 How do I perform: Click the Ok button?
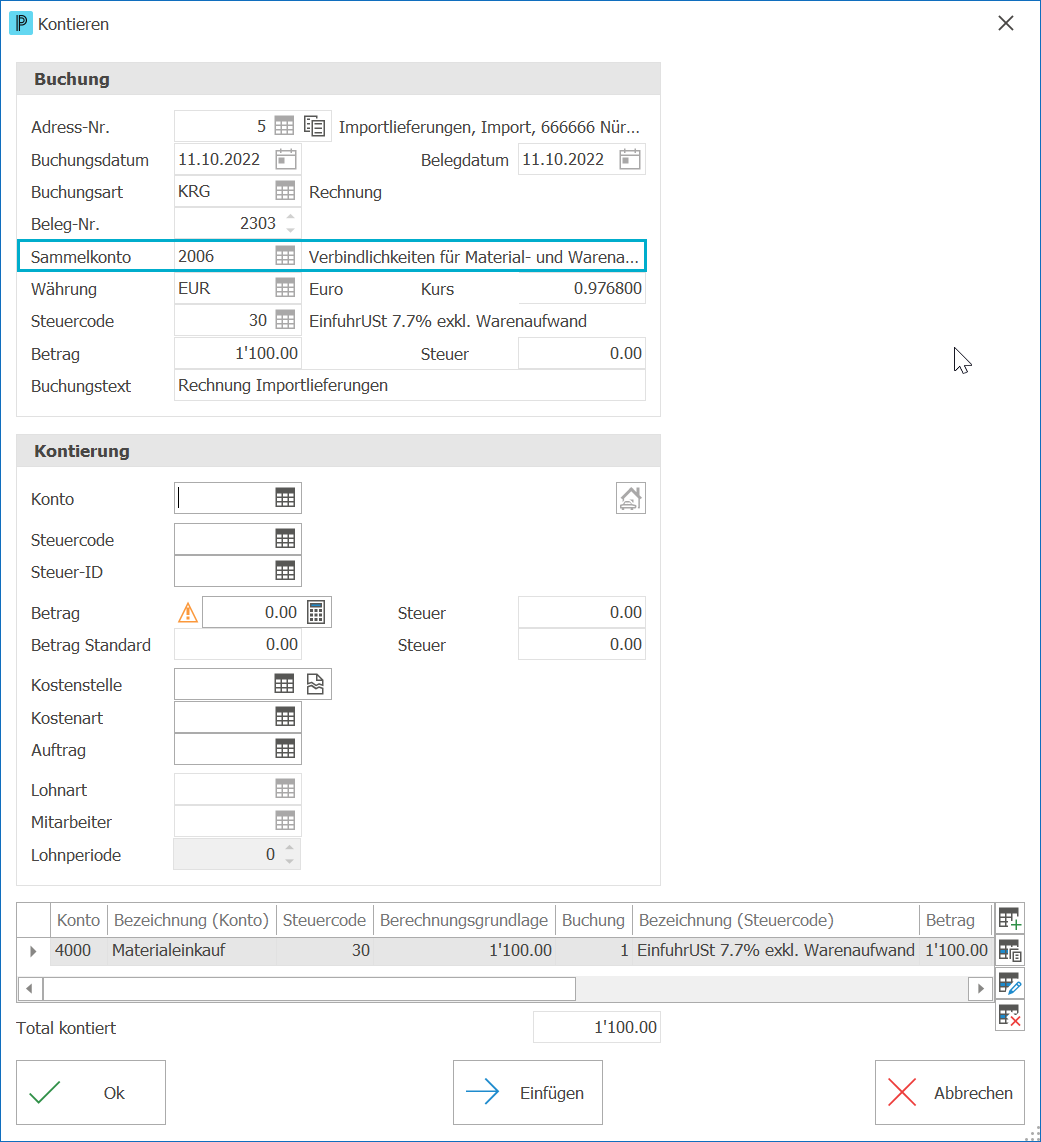tap(91, 1092)
